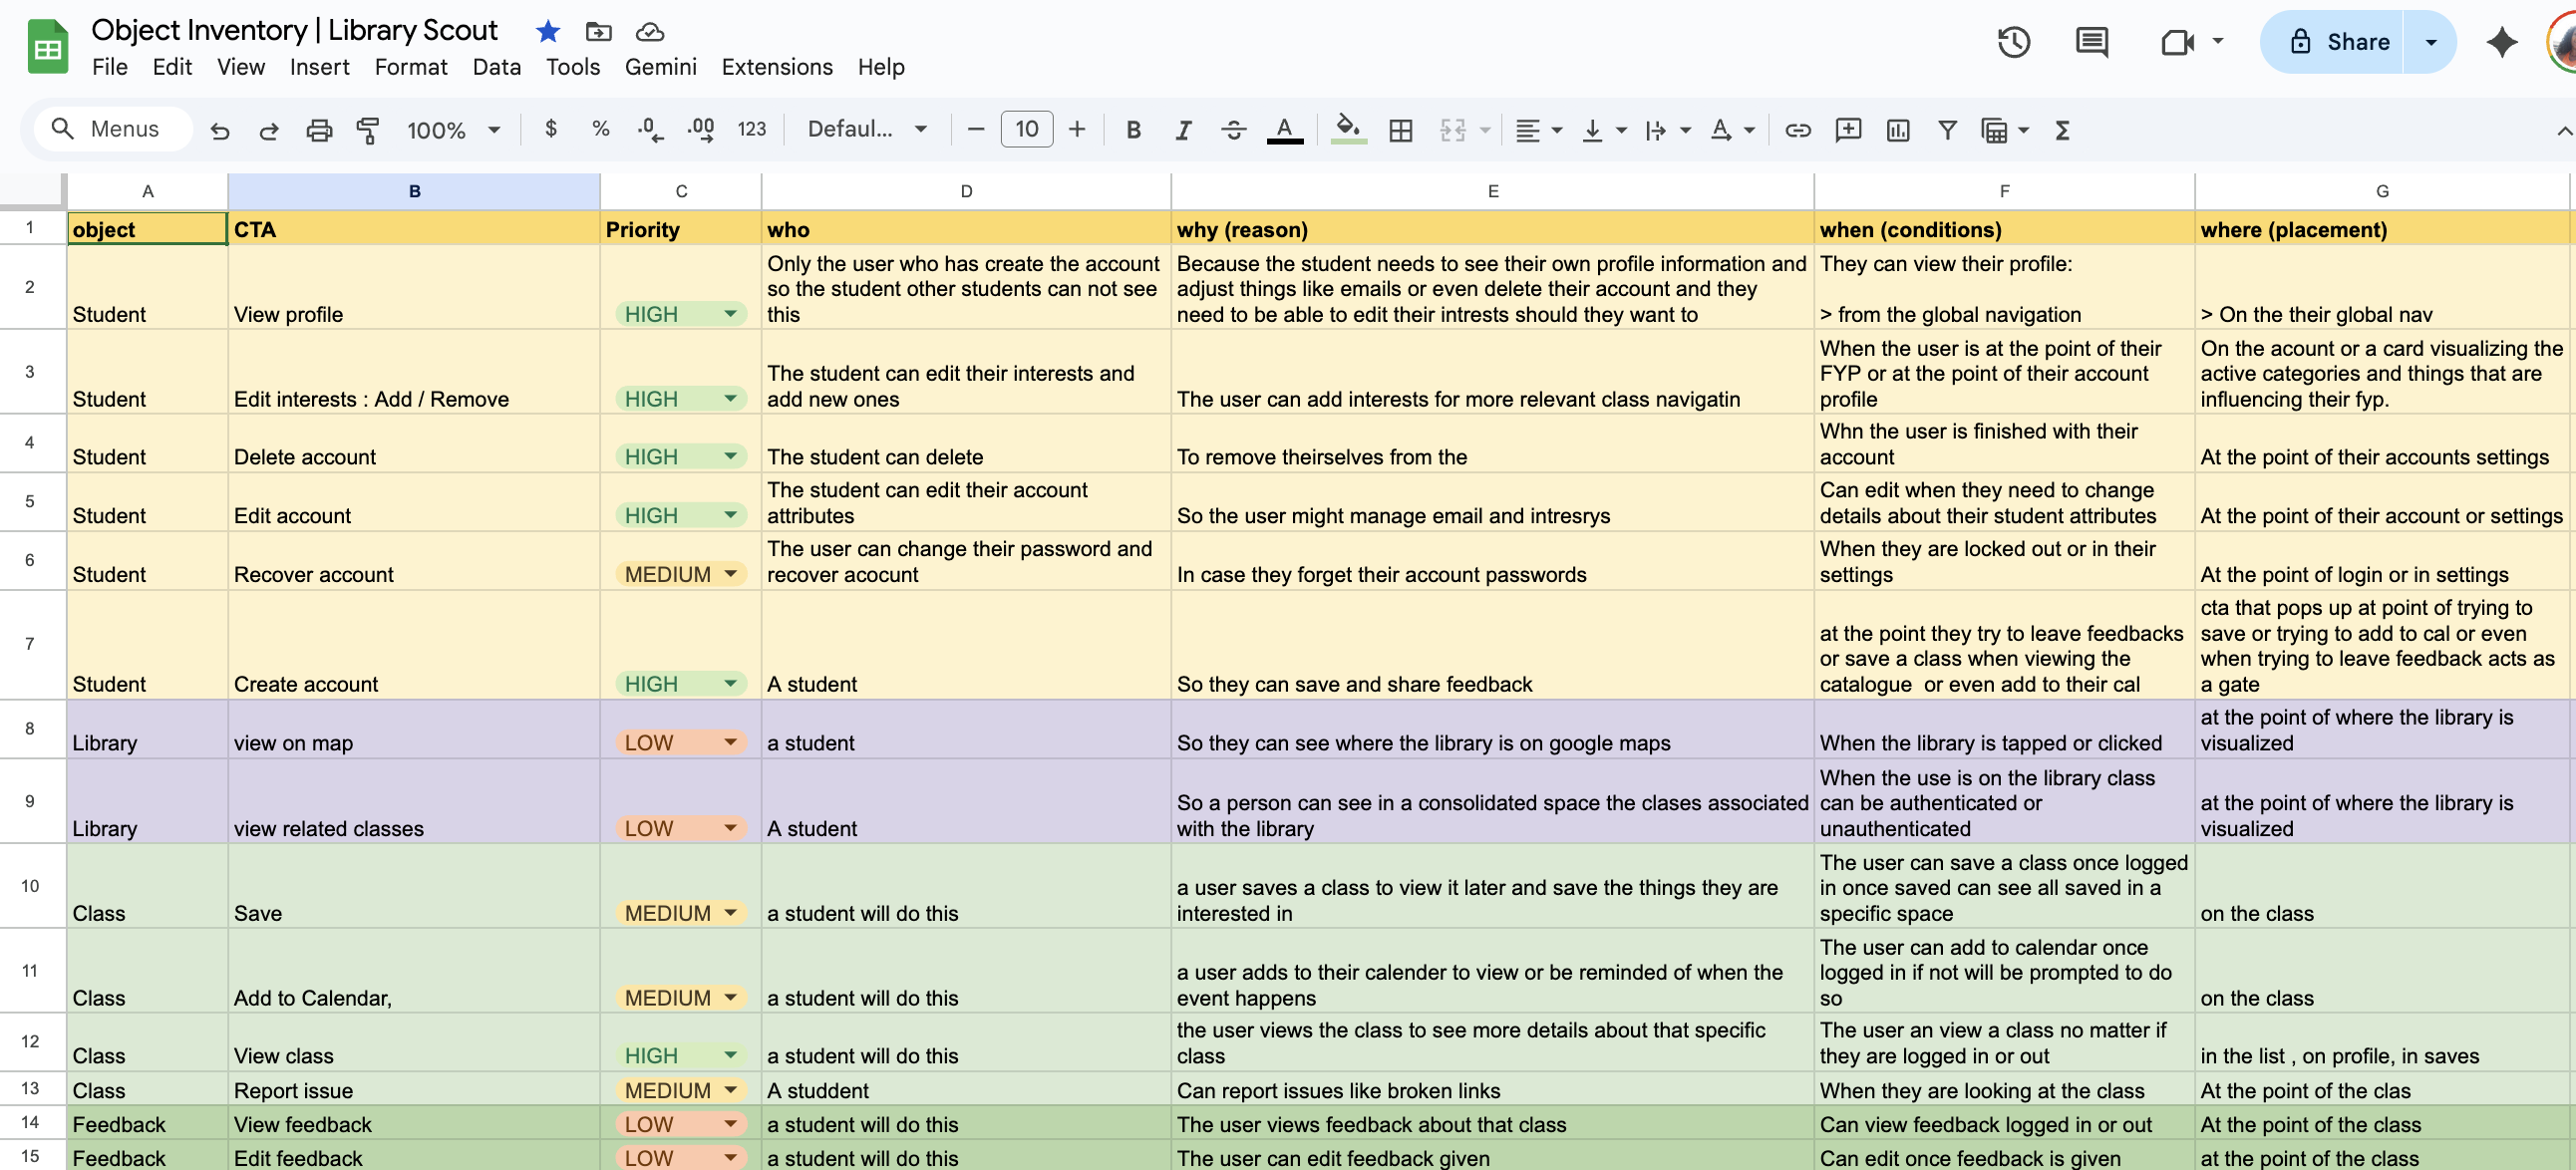2576x1170 pixels.
Task: Open the 123 number format menu
Action: 751,129
